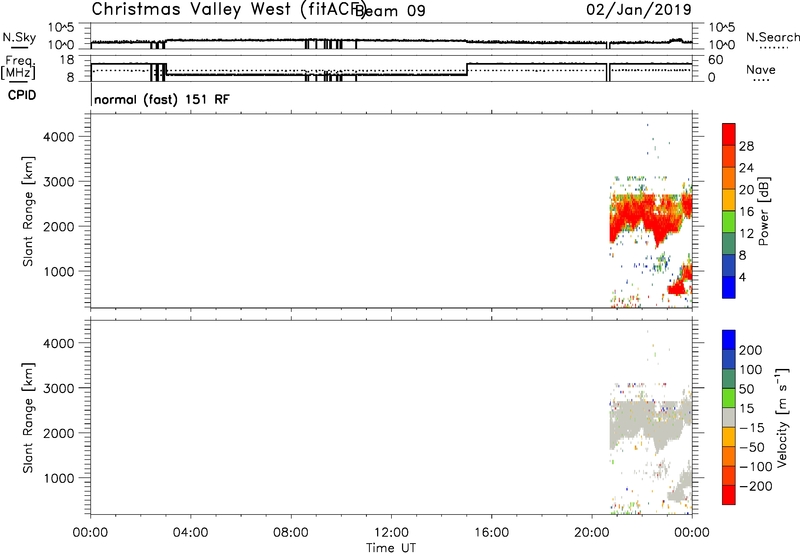
Task: Click the '04:00' time tick label
Action: [191, 533]
